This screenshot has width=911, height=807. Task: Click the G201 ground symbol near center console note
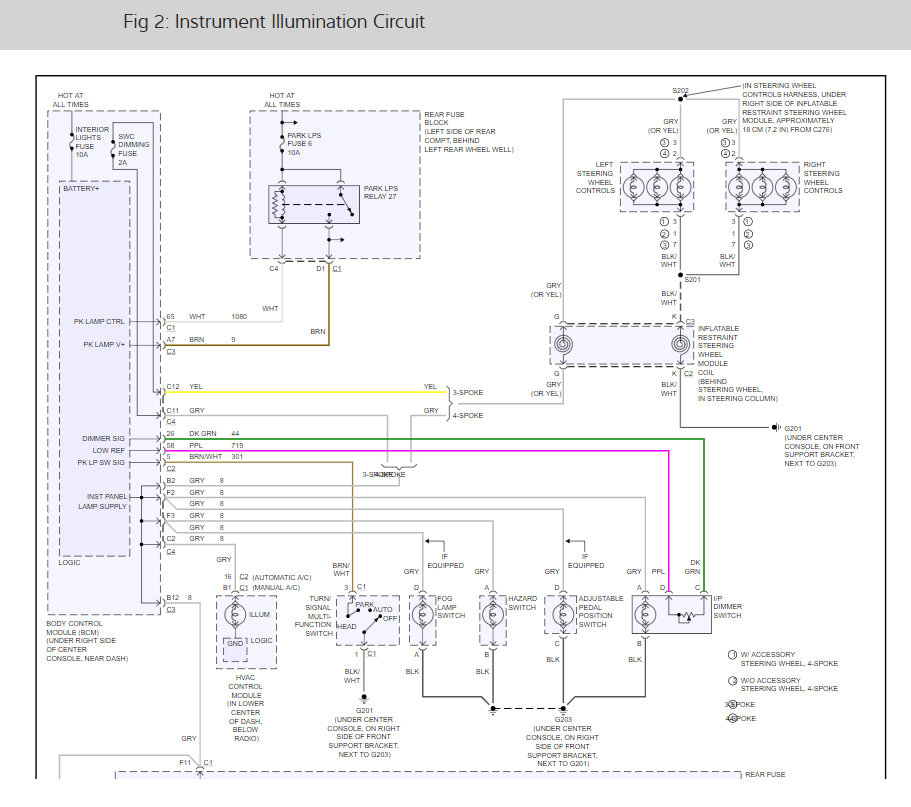point(776,428)
